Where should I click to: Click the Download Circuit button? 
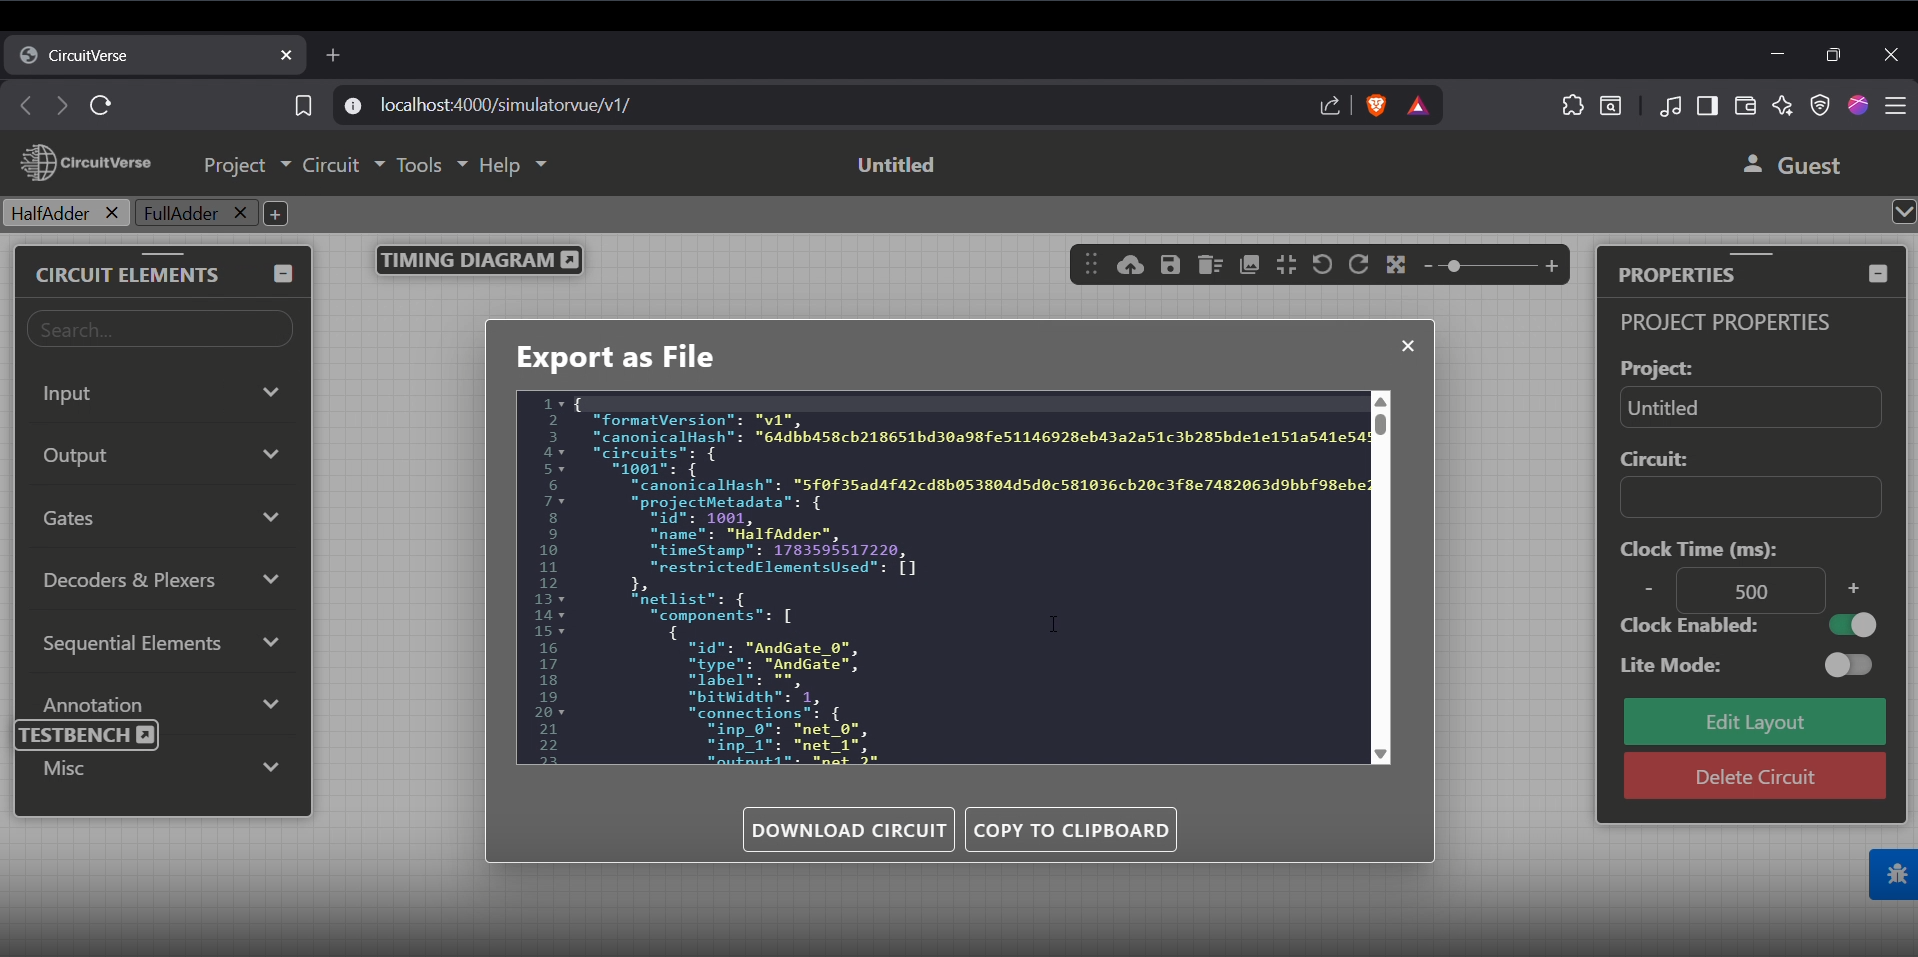click(849, 831)
